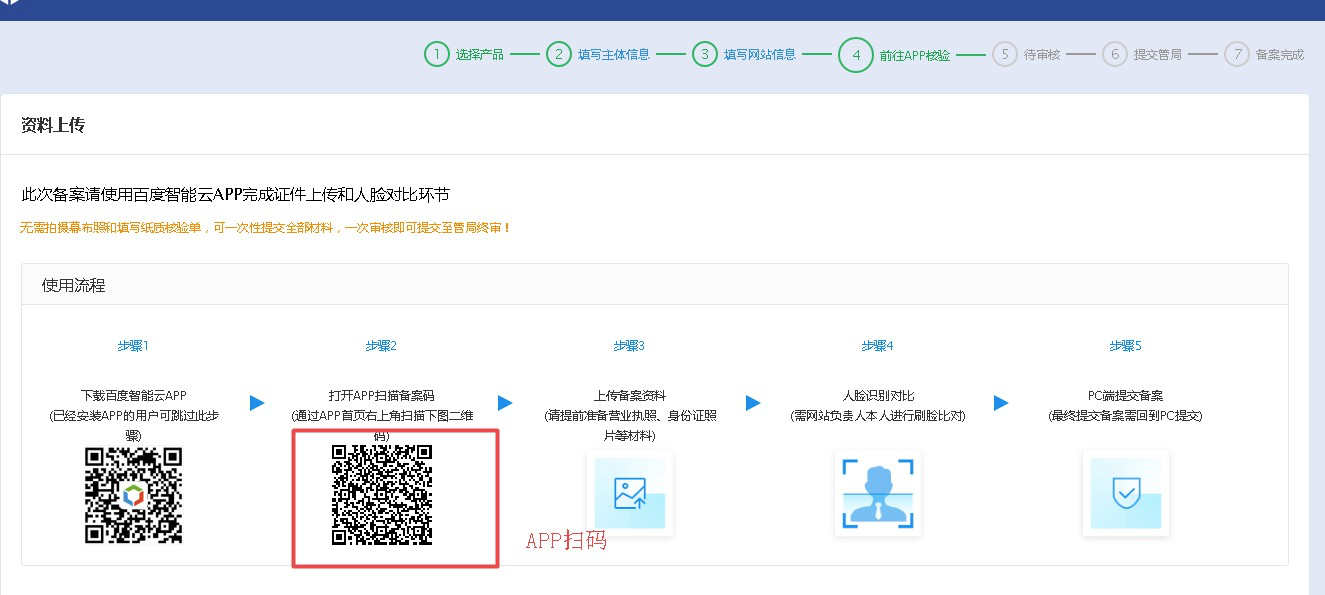
Task: Click the text 人脸识别对比
Action: pos(877,396)
